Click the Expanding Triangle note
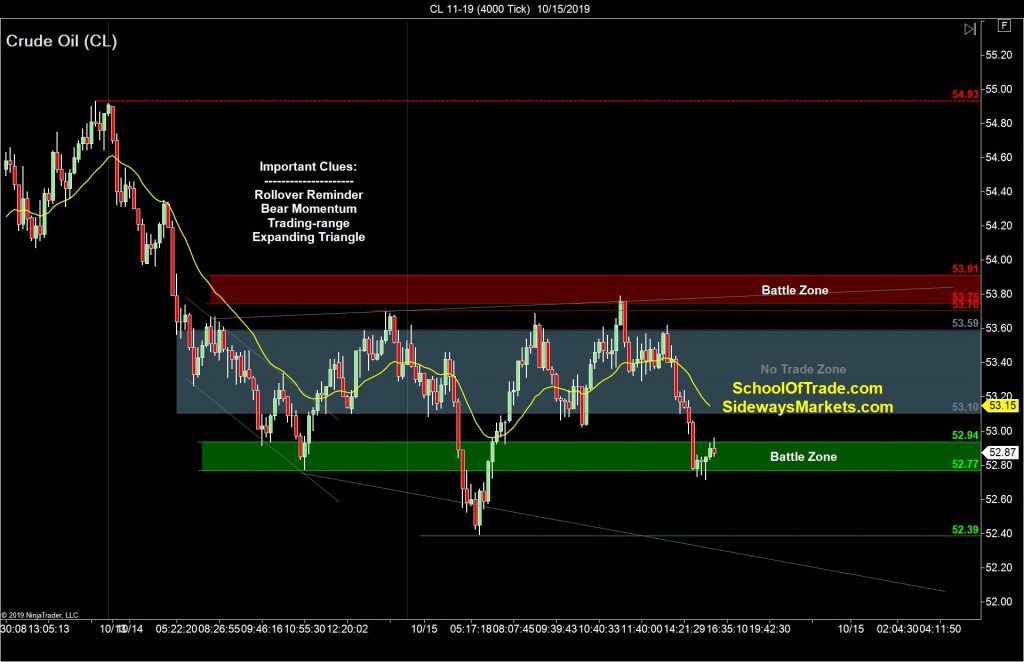Image resolution: width=1024 pixels, height=662 pixels. pyautogui.click(x=309, y=237)
